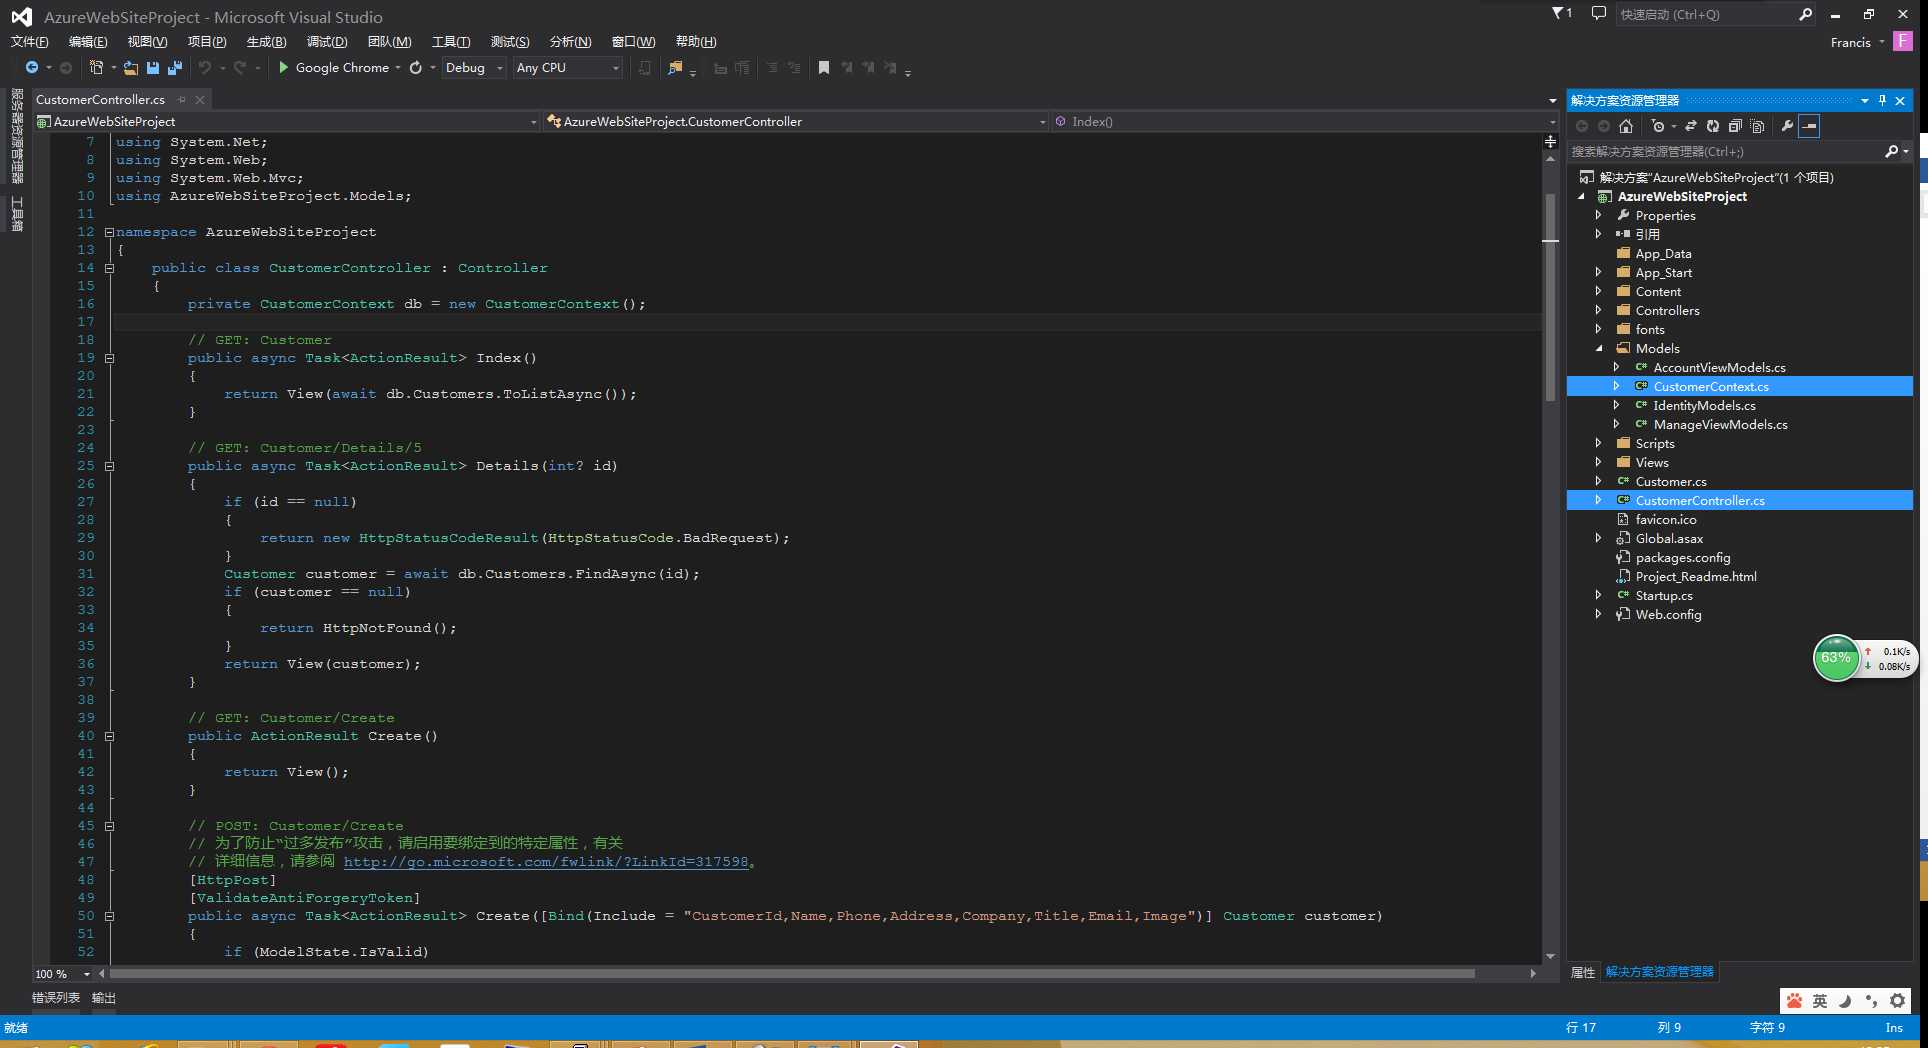Open the Google Chrome browser dropdown arrow
Image resolution: width=1928 pixels, height=1048 pixels.
398,68
